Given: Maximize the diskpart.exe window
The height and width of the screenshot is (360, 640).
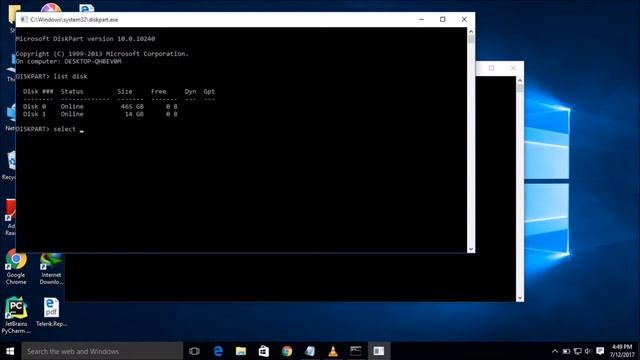Looking at the screenshot, I should pyautogui.click(x=442, y=19).
